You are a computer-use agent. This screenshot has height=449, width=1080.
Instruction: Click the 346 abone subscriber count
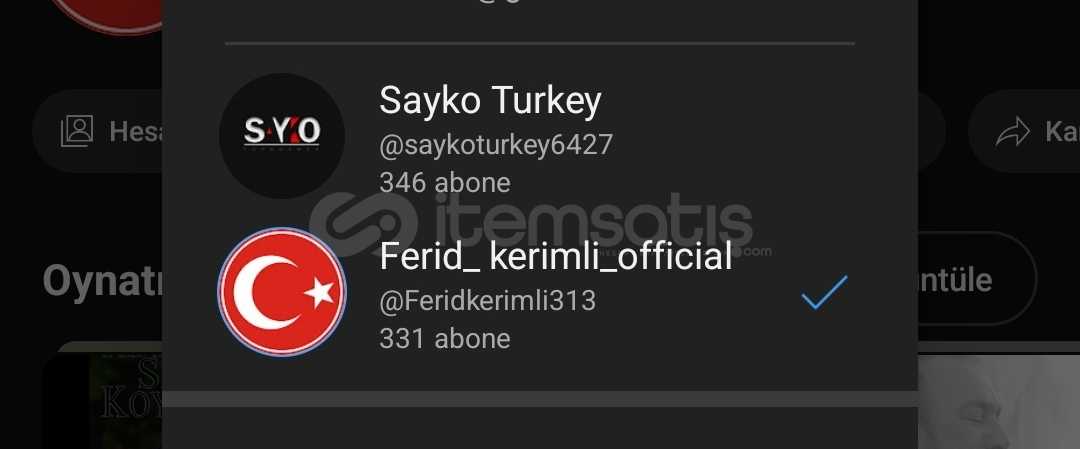444,182
